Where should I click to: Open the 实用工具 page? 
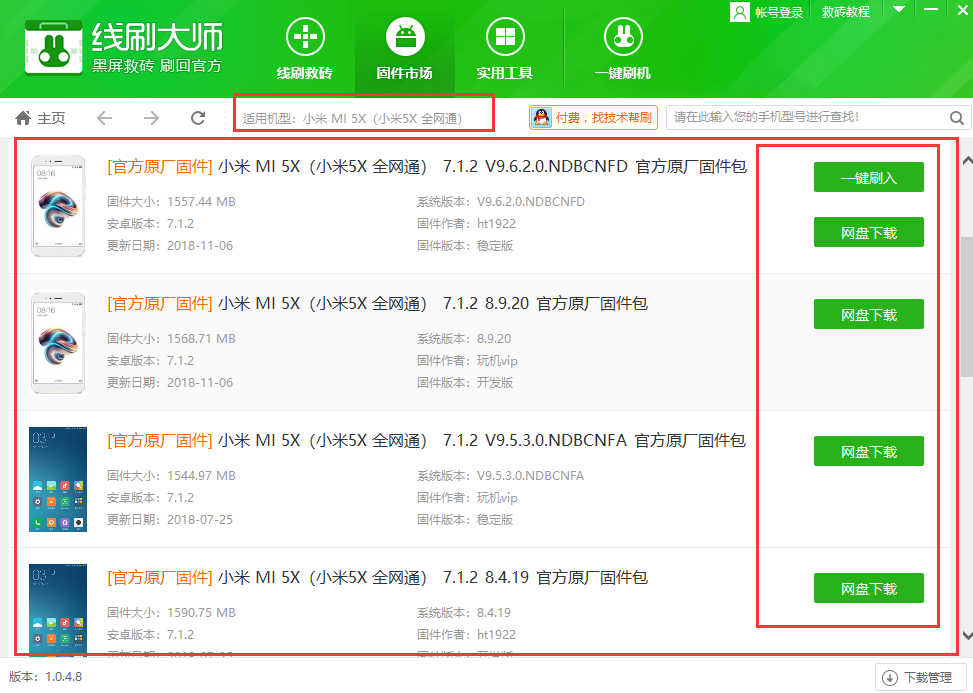[x=504, y=48]
